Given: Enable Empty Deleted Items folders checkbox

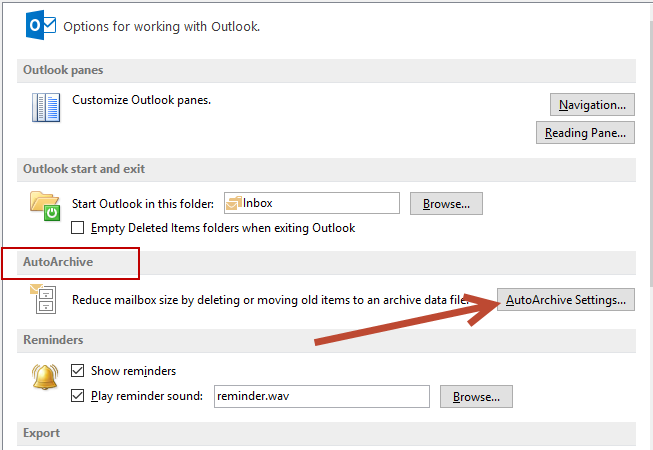Looking at the screenshot, I should 77,228.
